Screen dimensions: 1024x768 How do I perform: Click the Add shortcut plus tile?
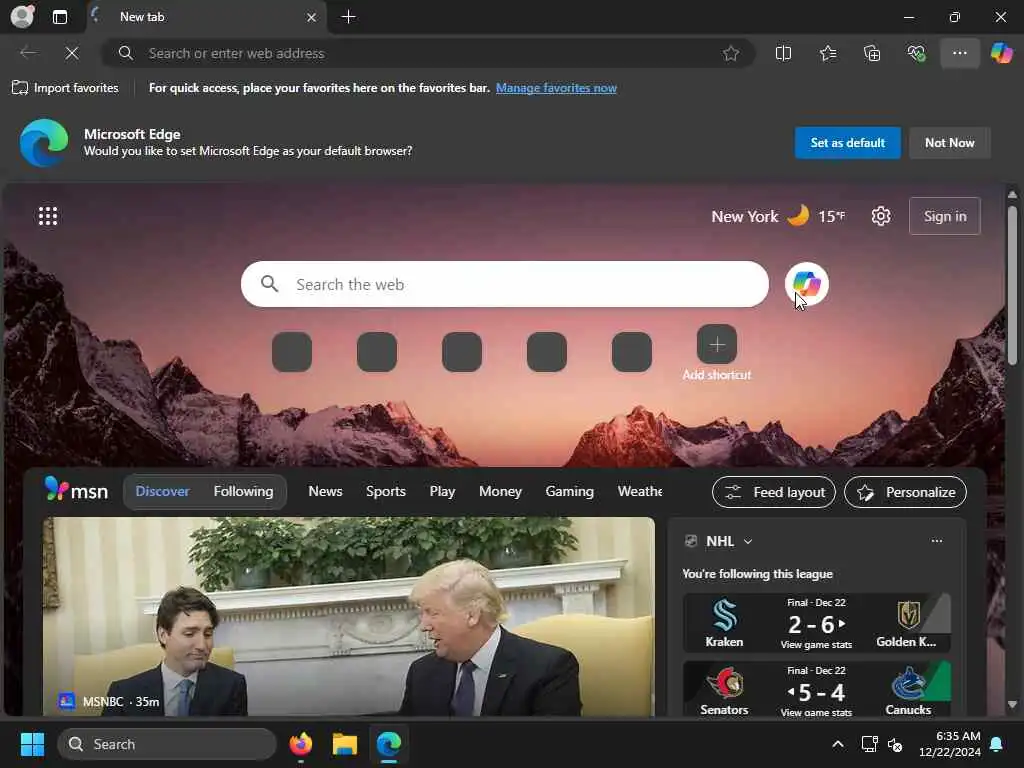(x=716, y=344)
